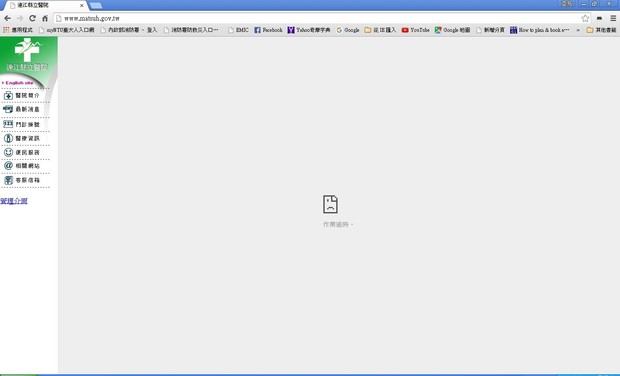This screenshot has height=376, width=620.
Task: Click the browser back arrow
Action: (8, 18)
